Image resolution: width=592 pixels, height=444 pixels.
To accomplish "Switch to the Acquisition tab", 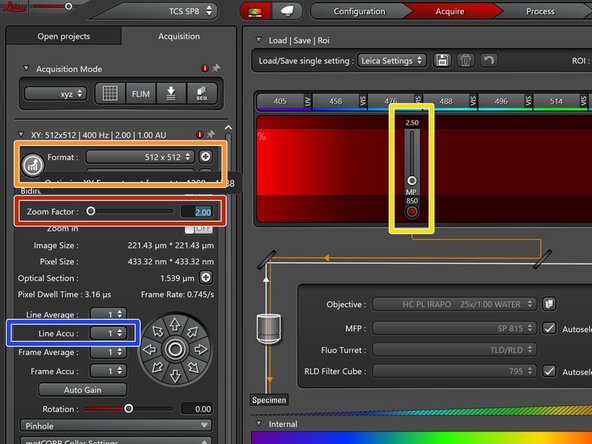I will point(179,36).
